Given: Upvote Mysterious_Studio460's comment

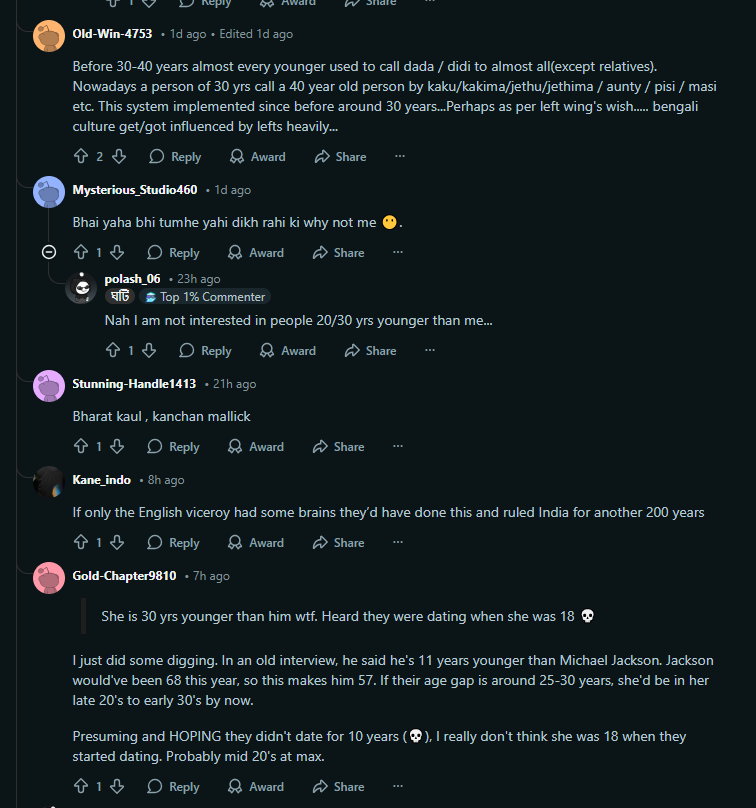Looking at the screenshot, I should point(82,253).
